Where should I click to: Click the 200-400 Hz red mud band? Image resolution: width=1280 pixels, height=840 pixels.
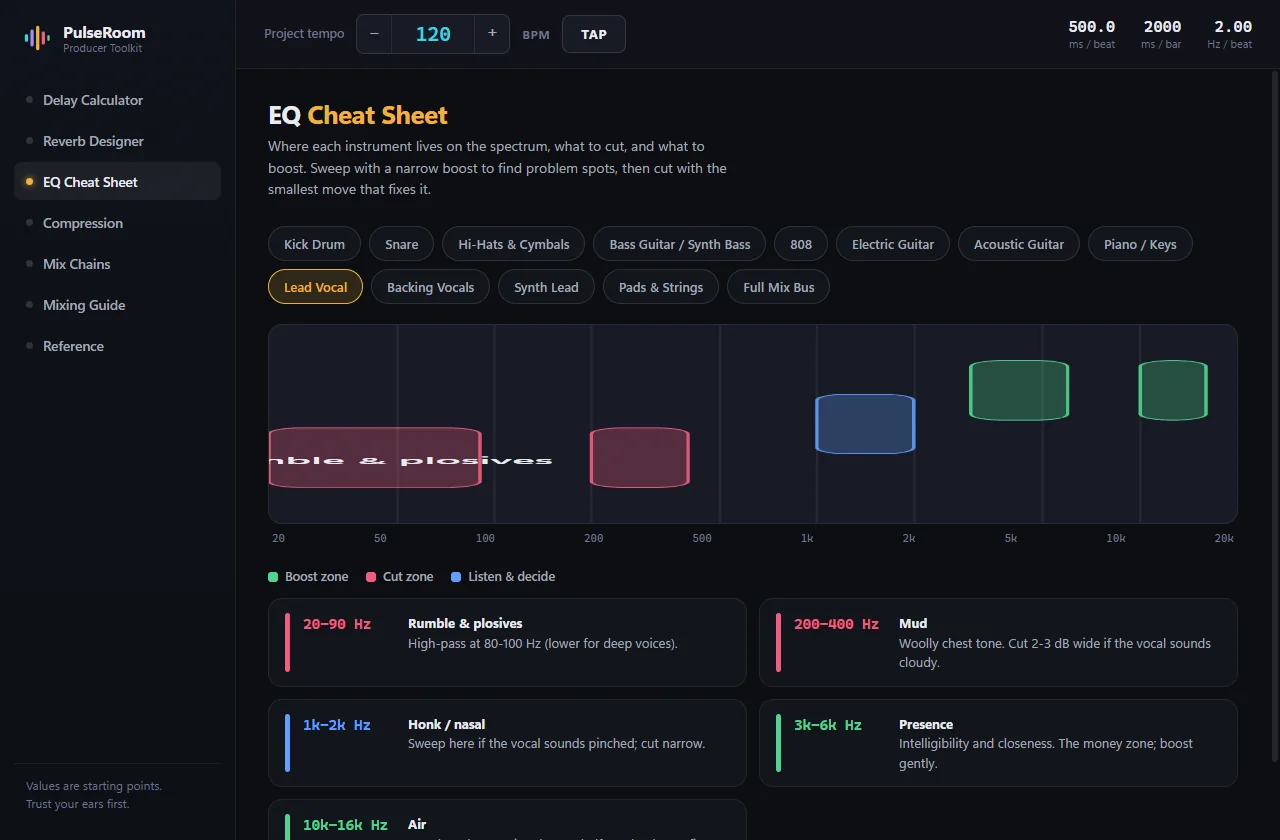[640, 458]
